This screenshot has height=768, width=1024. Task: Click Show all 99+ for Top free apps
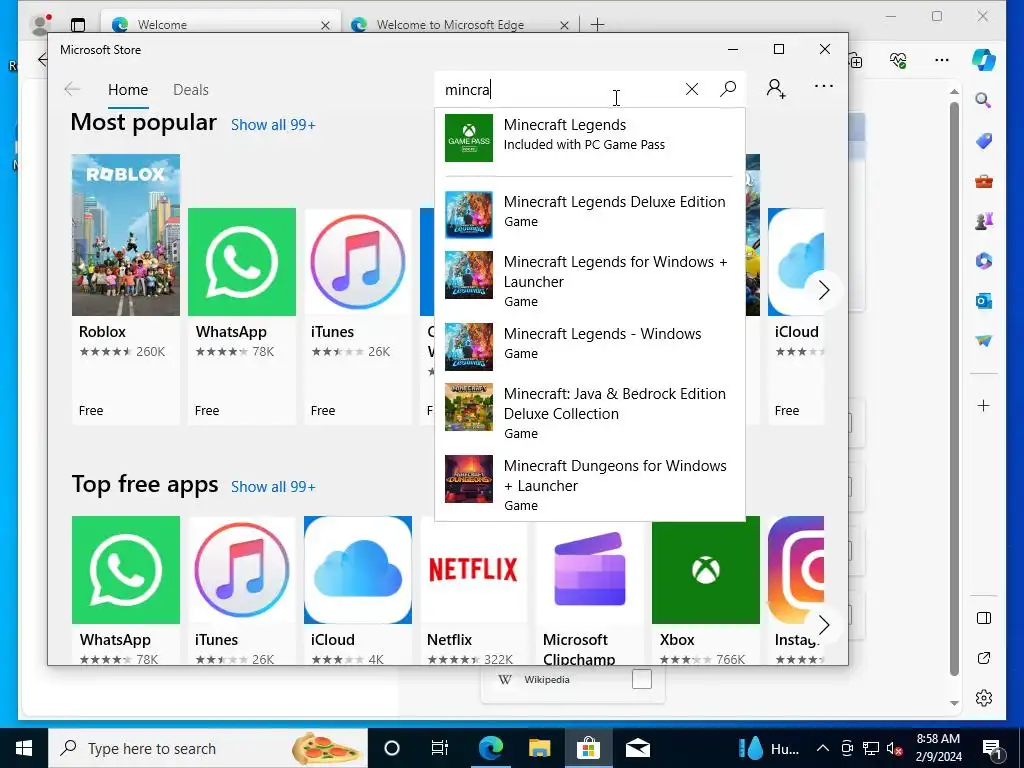273,487
